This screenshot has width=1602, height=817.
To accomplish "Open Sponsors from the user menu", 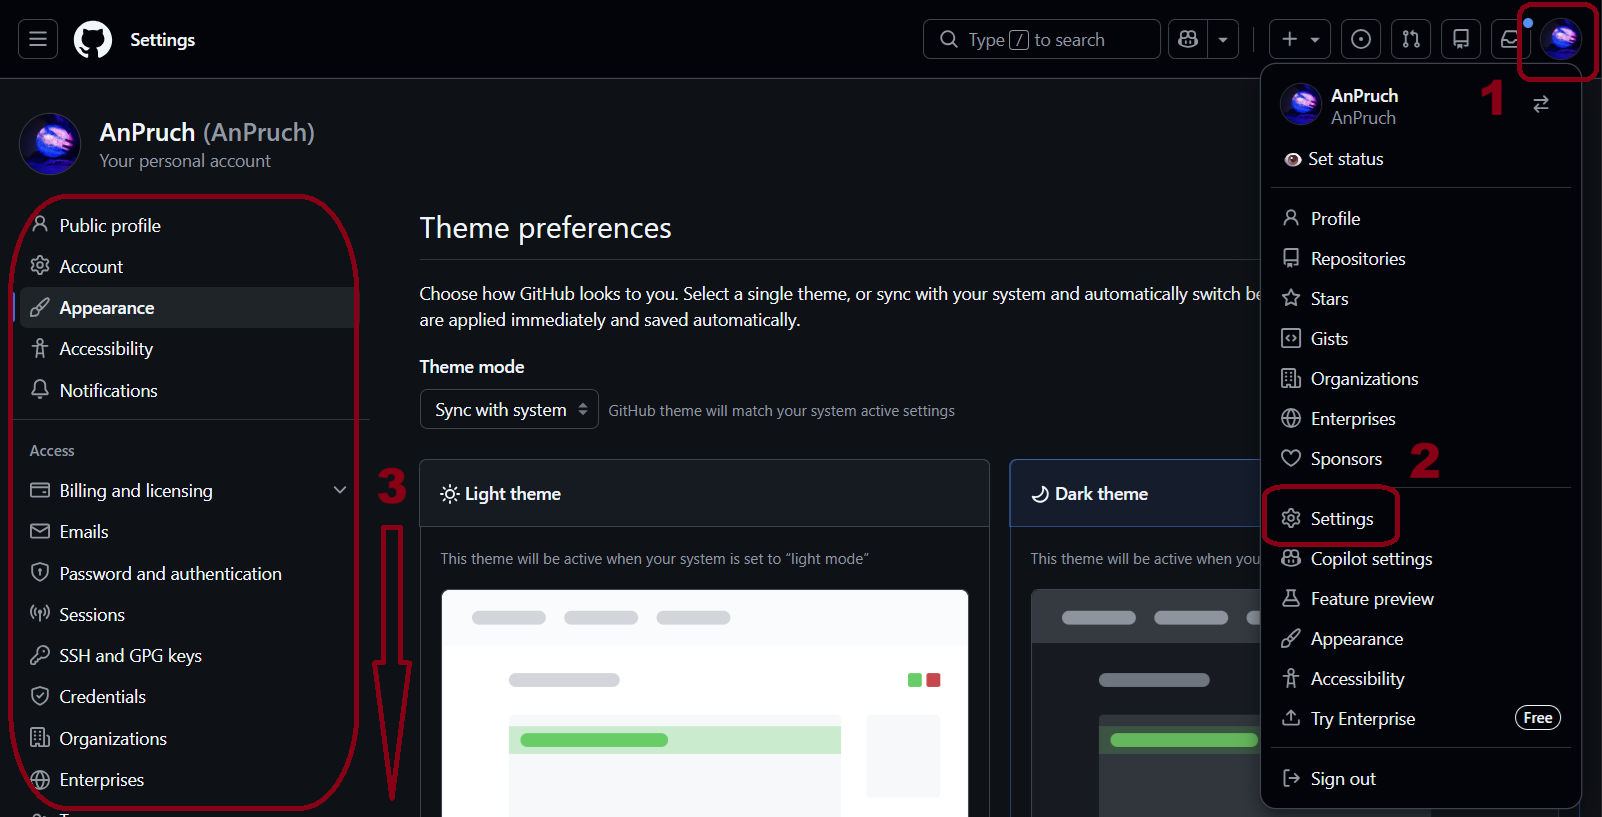I will pyautogui.click(x=1421, y=458).
